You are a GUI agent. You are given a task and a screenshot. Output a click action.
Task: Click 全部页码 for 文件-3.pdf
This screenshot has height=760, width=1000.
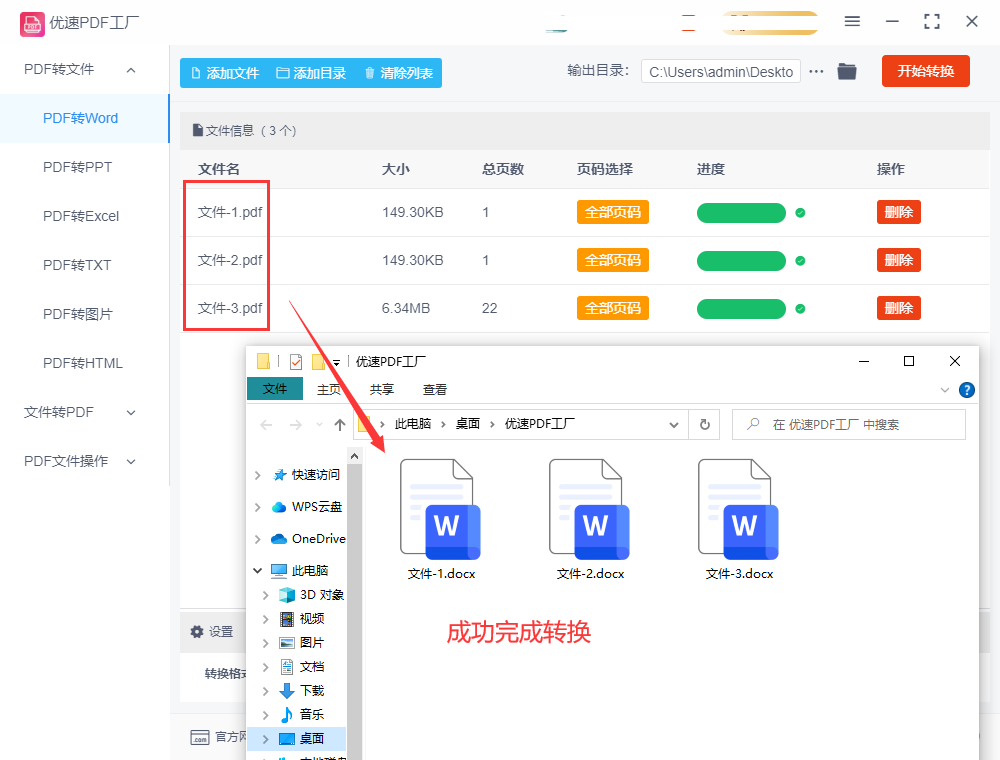[612, 309]
